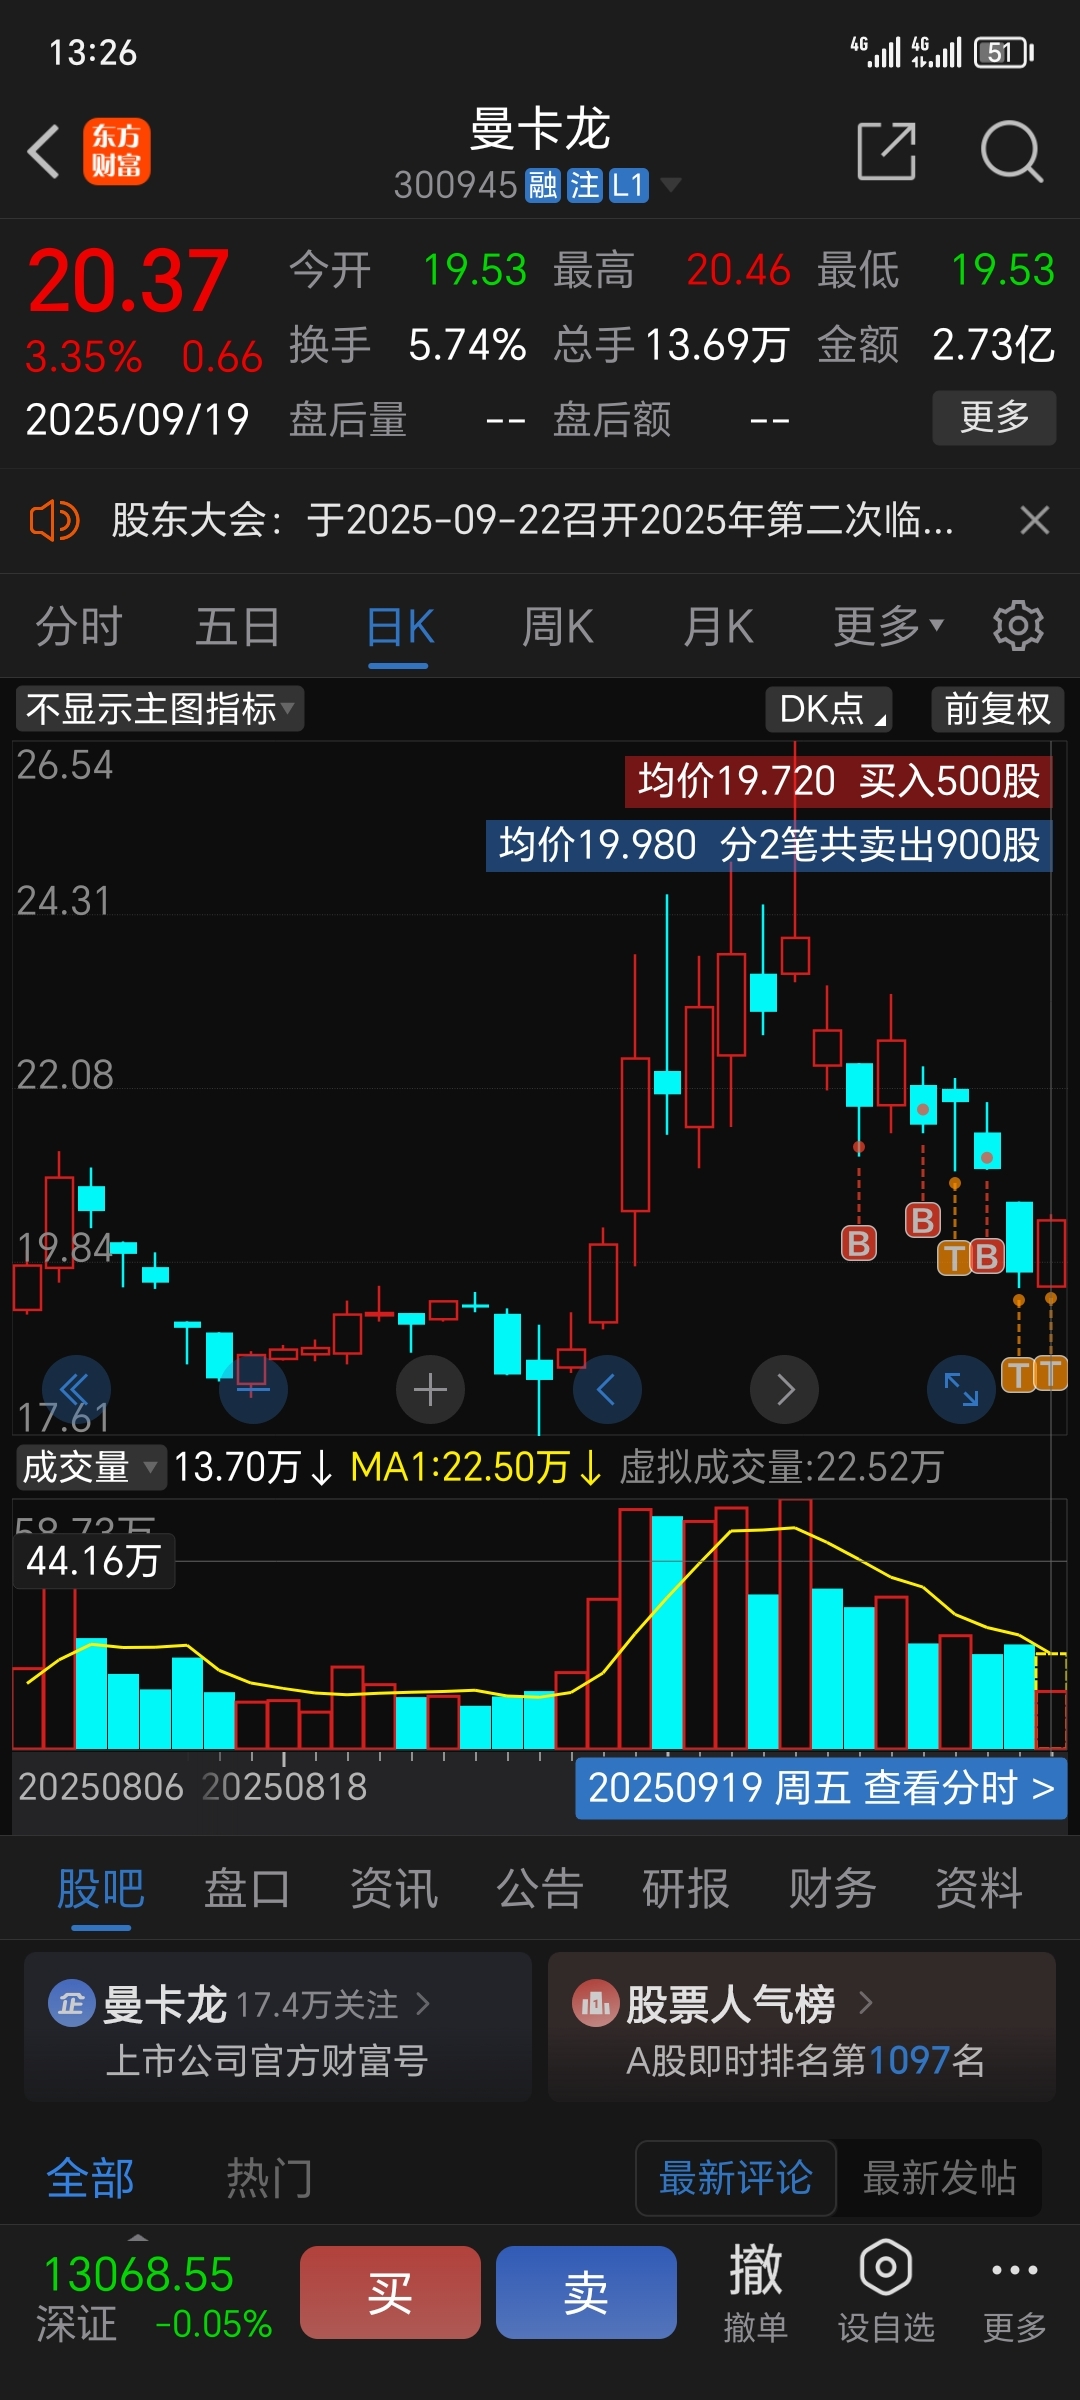Tap the stock title 曼卡龙
The image size is (1080, 2400).
click(x=540, y=130)
